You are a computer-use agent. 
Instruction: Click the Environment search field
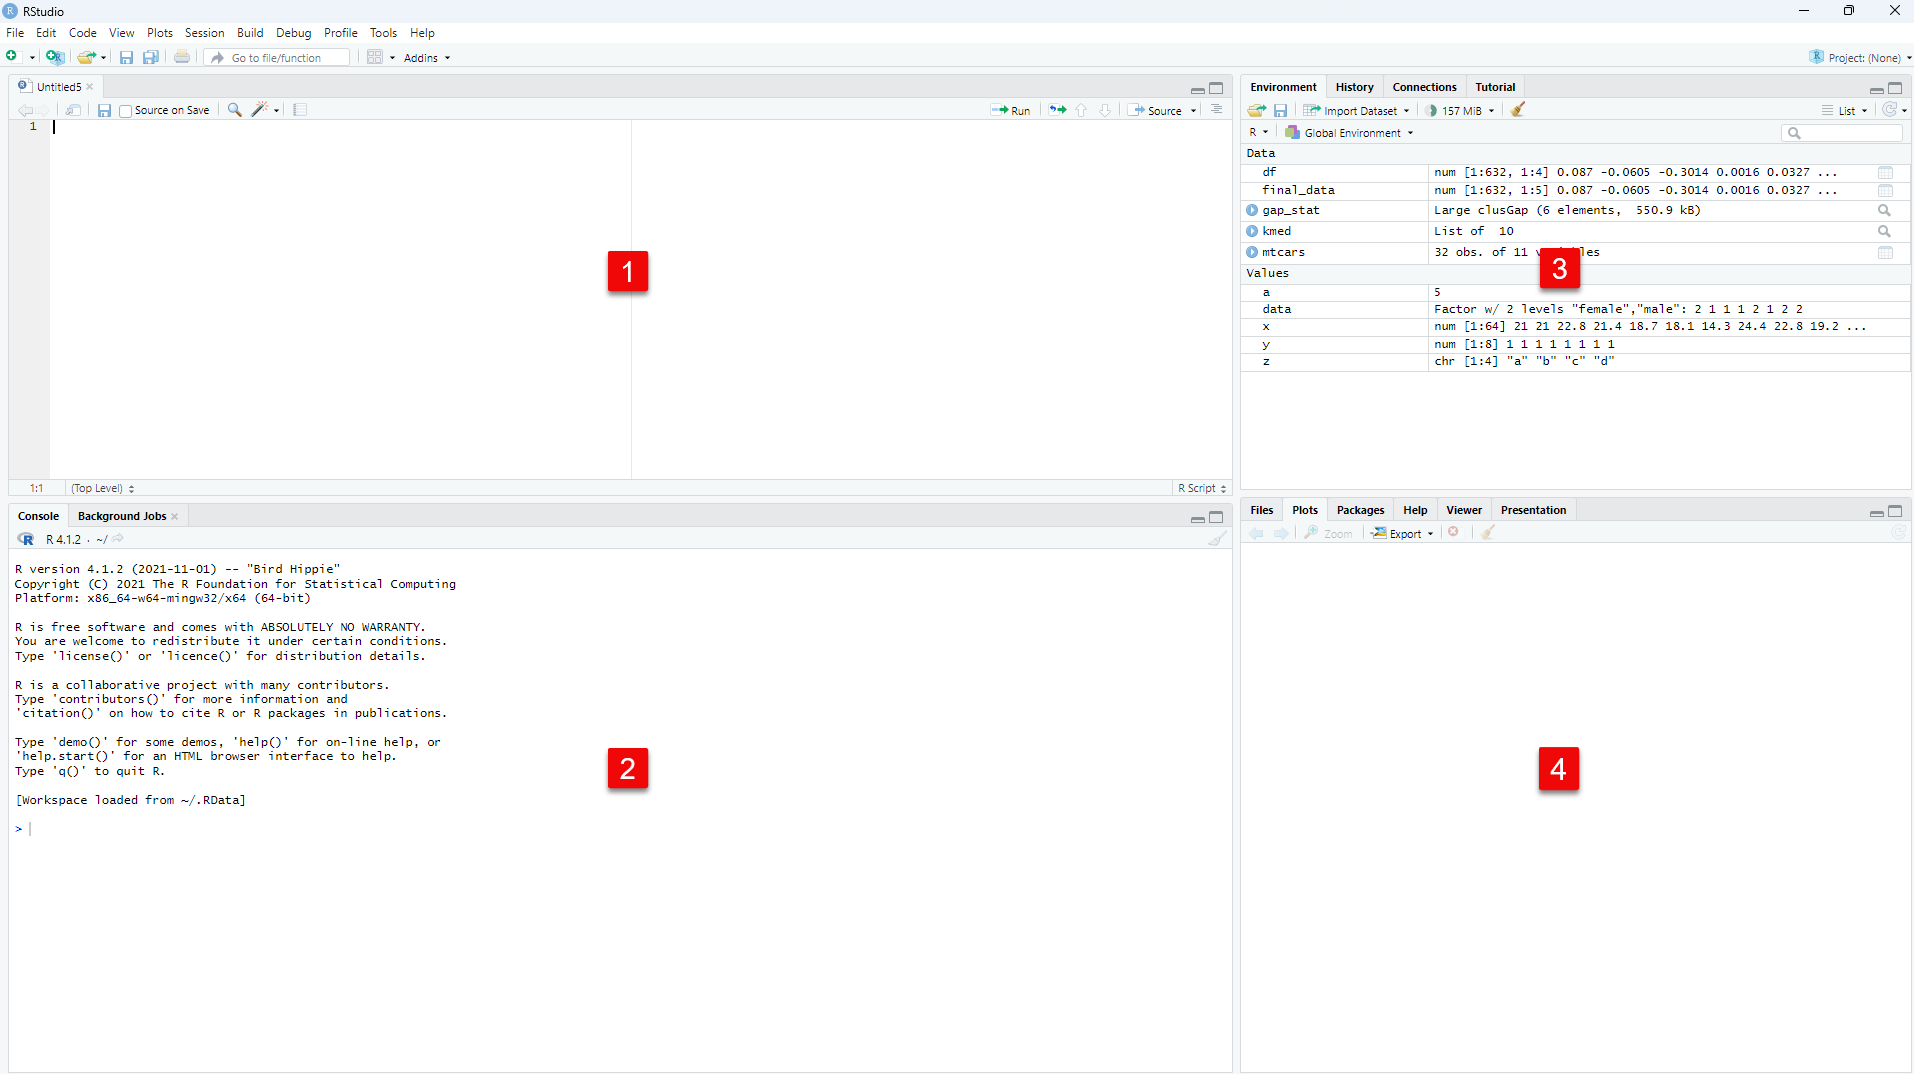[1846, 133]
